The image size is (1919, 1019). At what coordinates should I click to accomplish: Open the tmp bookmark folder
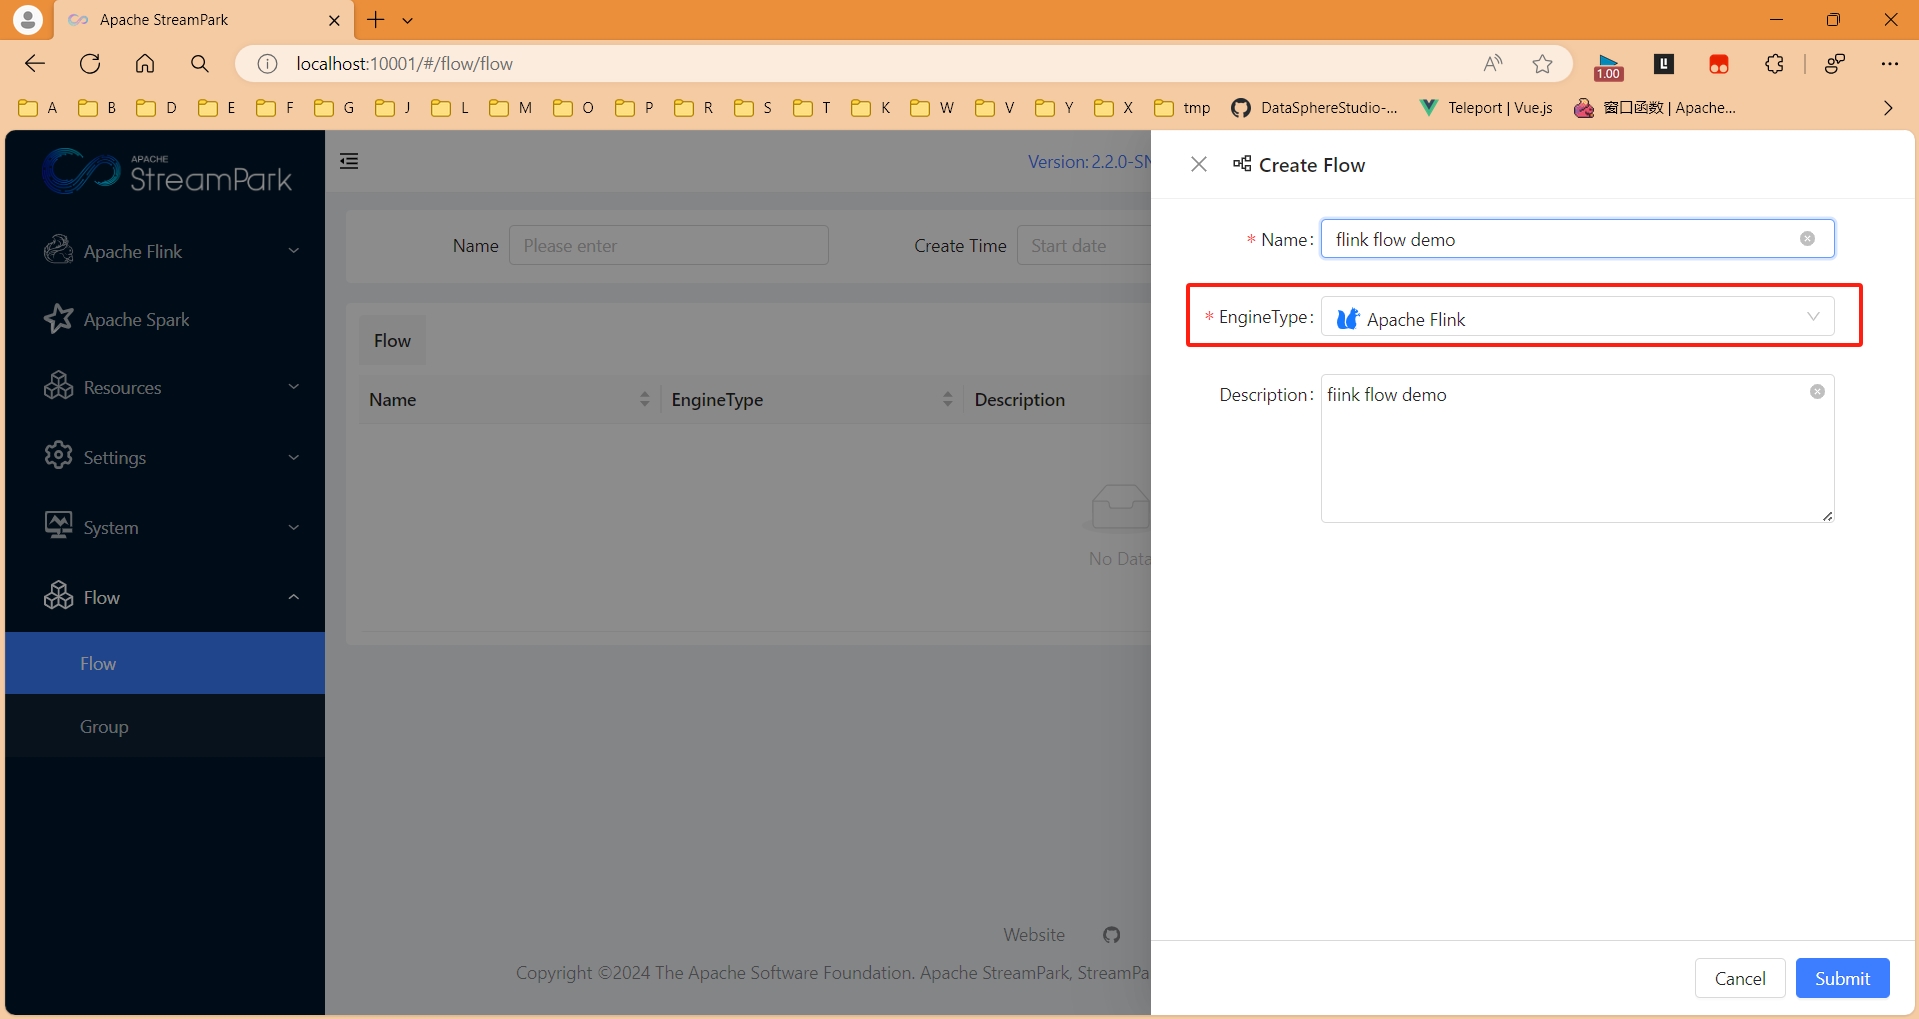coord(1182,108)
